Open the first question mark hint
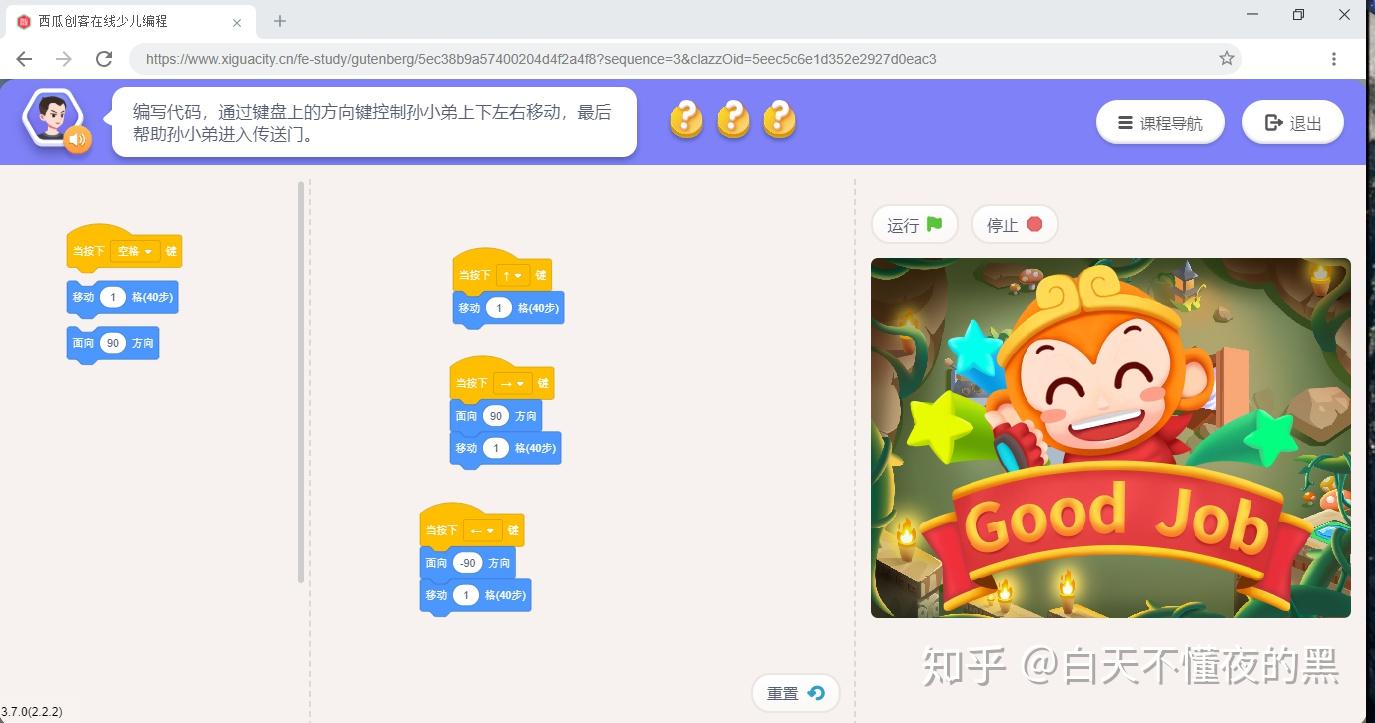The height and width of the screenshot is (723, 1375). (x=686, y=121)
